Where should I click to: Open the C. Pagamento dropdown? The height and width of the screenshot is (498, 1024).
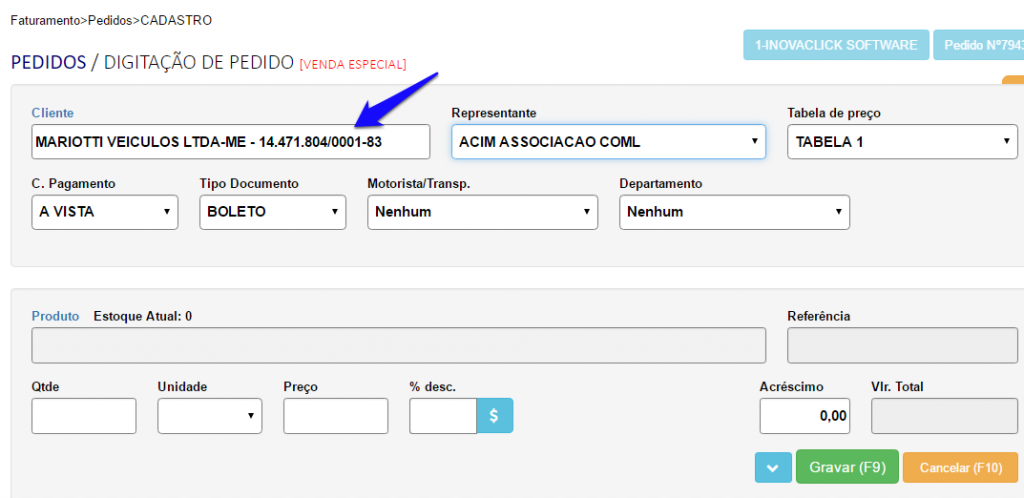click(x=105, y=212)
